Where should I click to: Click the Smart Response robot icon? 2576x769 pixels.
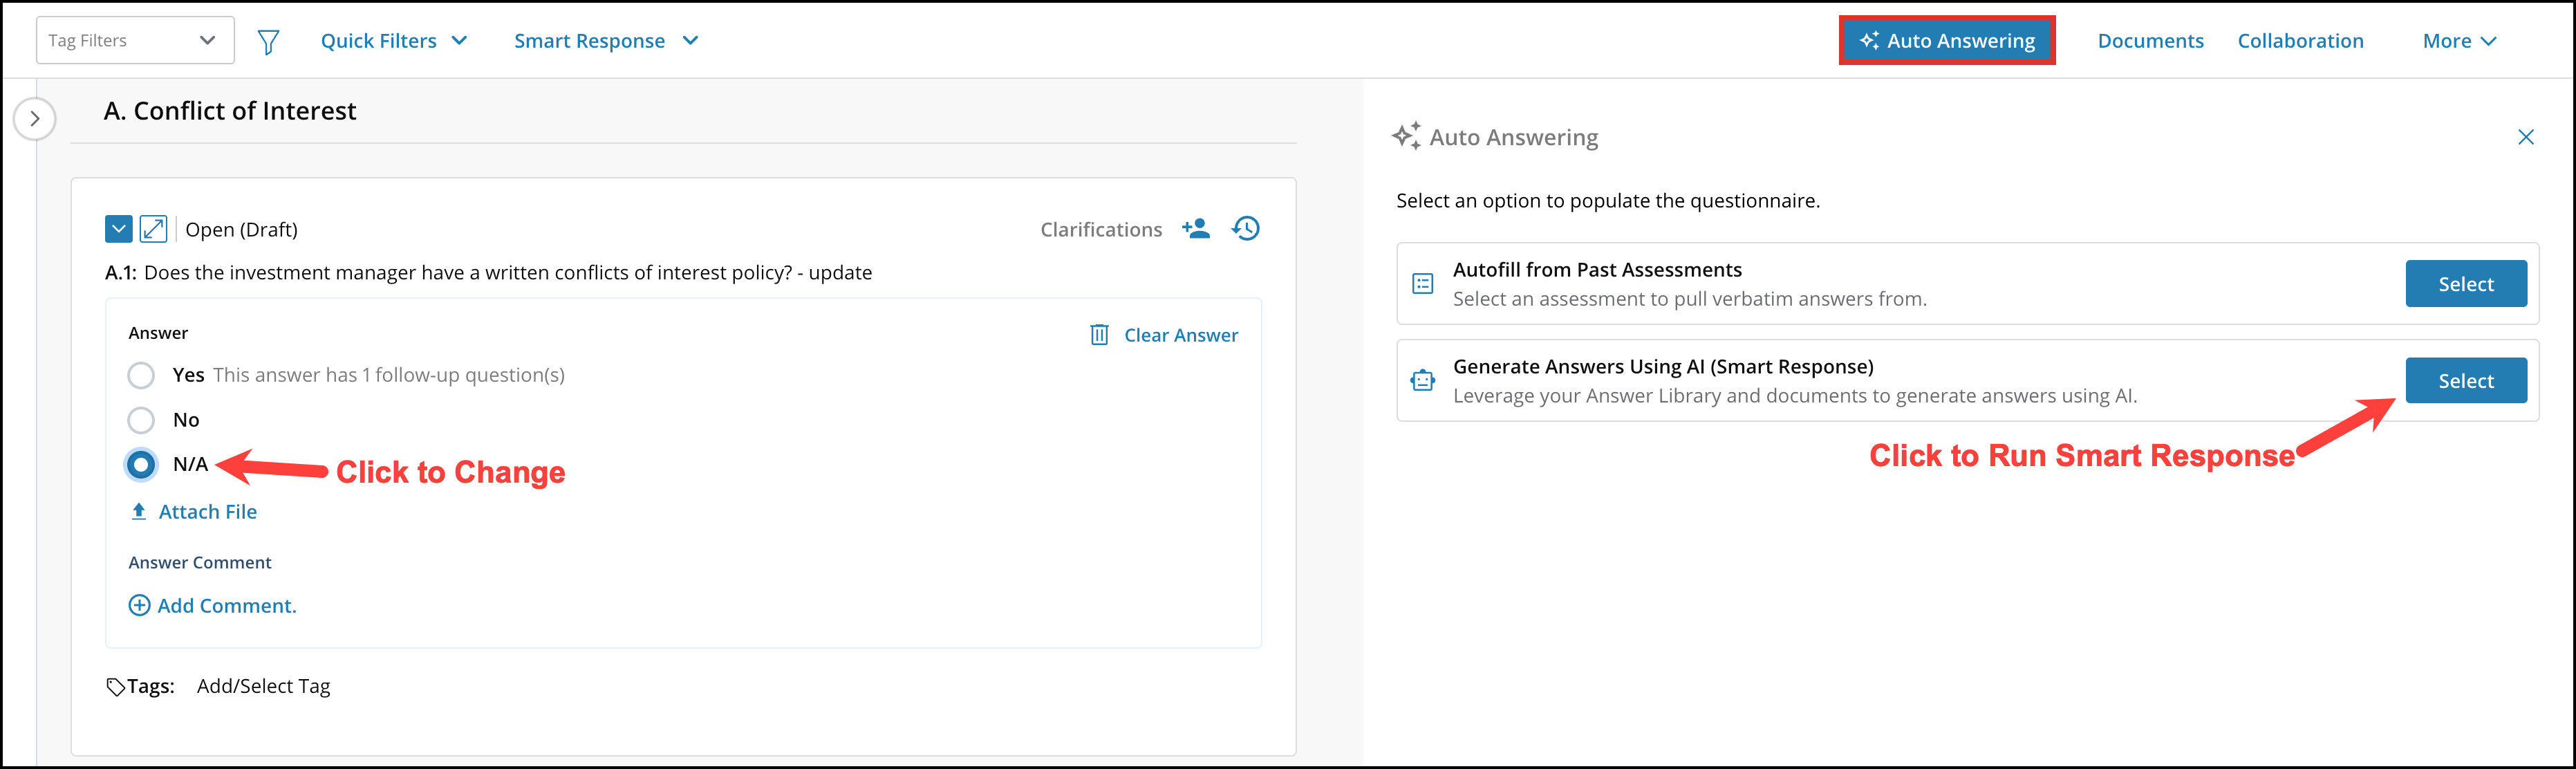point(1423,381)
